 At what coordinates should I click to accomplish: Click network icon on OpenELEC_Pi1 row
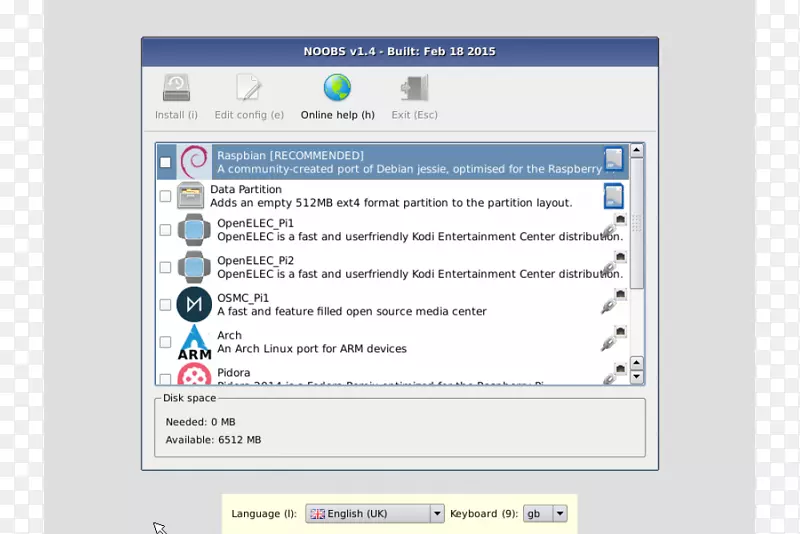(x=614, y=227)
